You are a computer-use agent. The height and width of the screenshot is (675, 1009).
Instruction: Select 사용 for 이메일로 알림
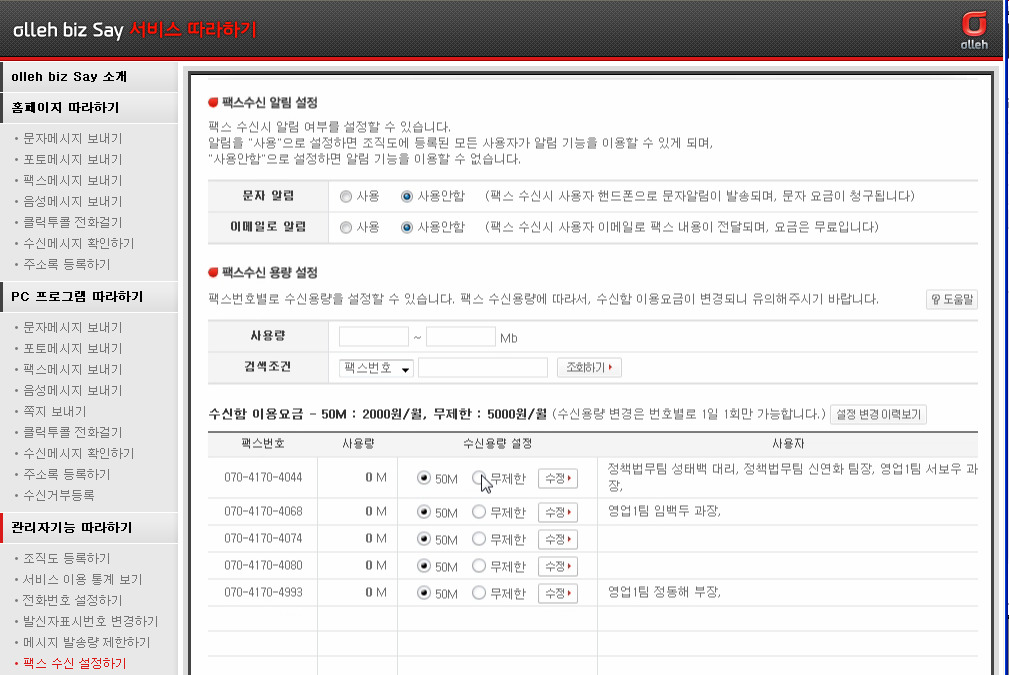pyautogui.click(x=346, y=227)
